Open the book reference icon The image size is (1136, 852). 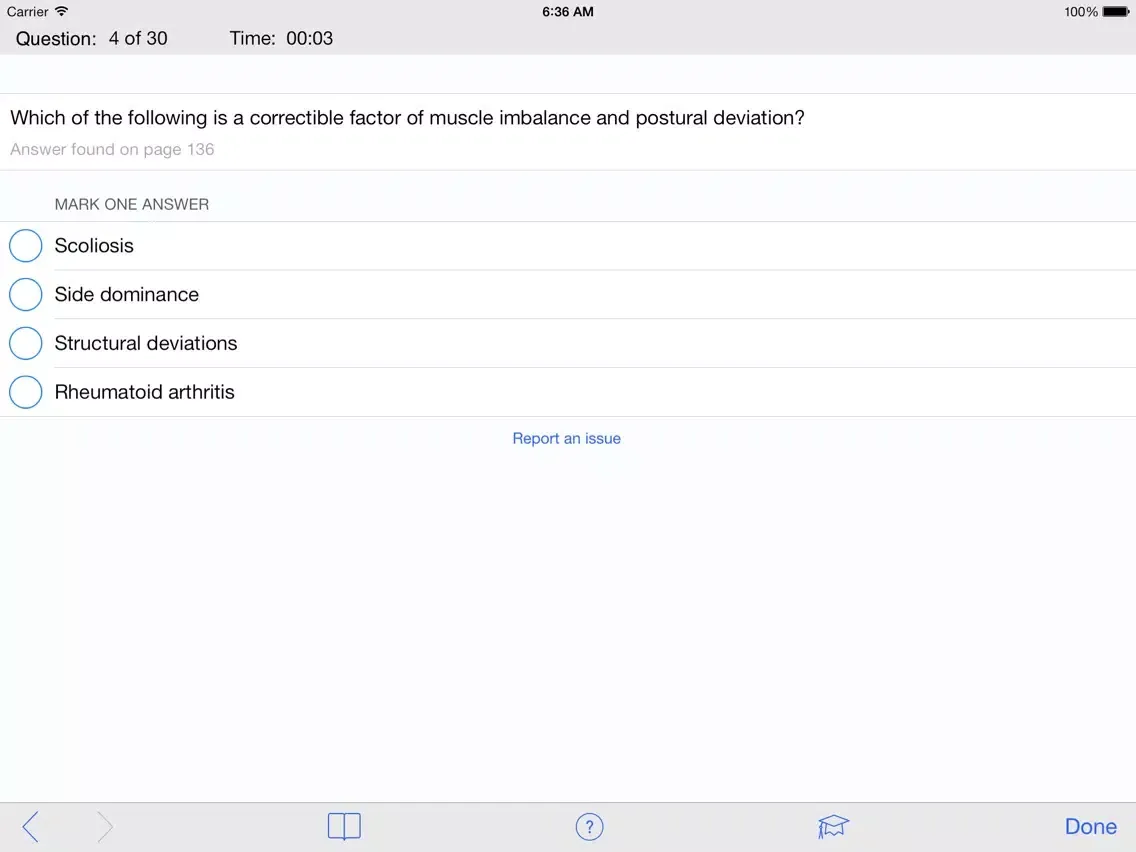point(344,826)
